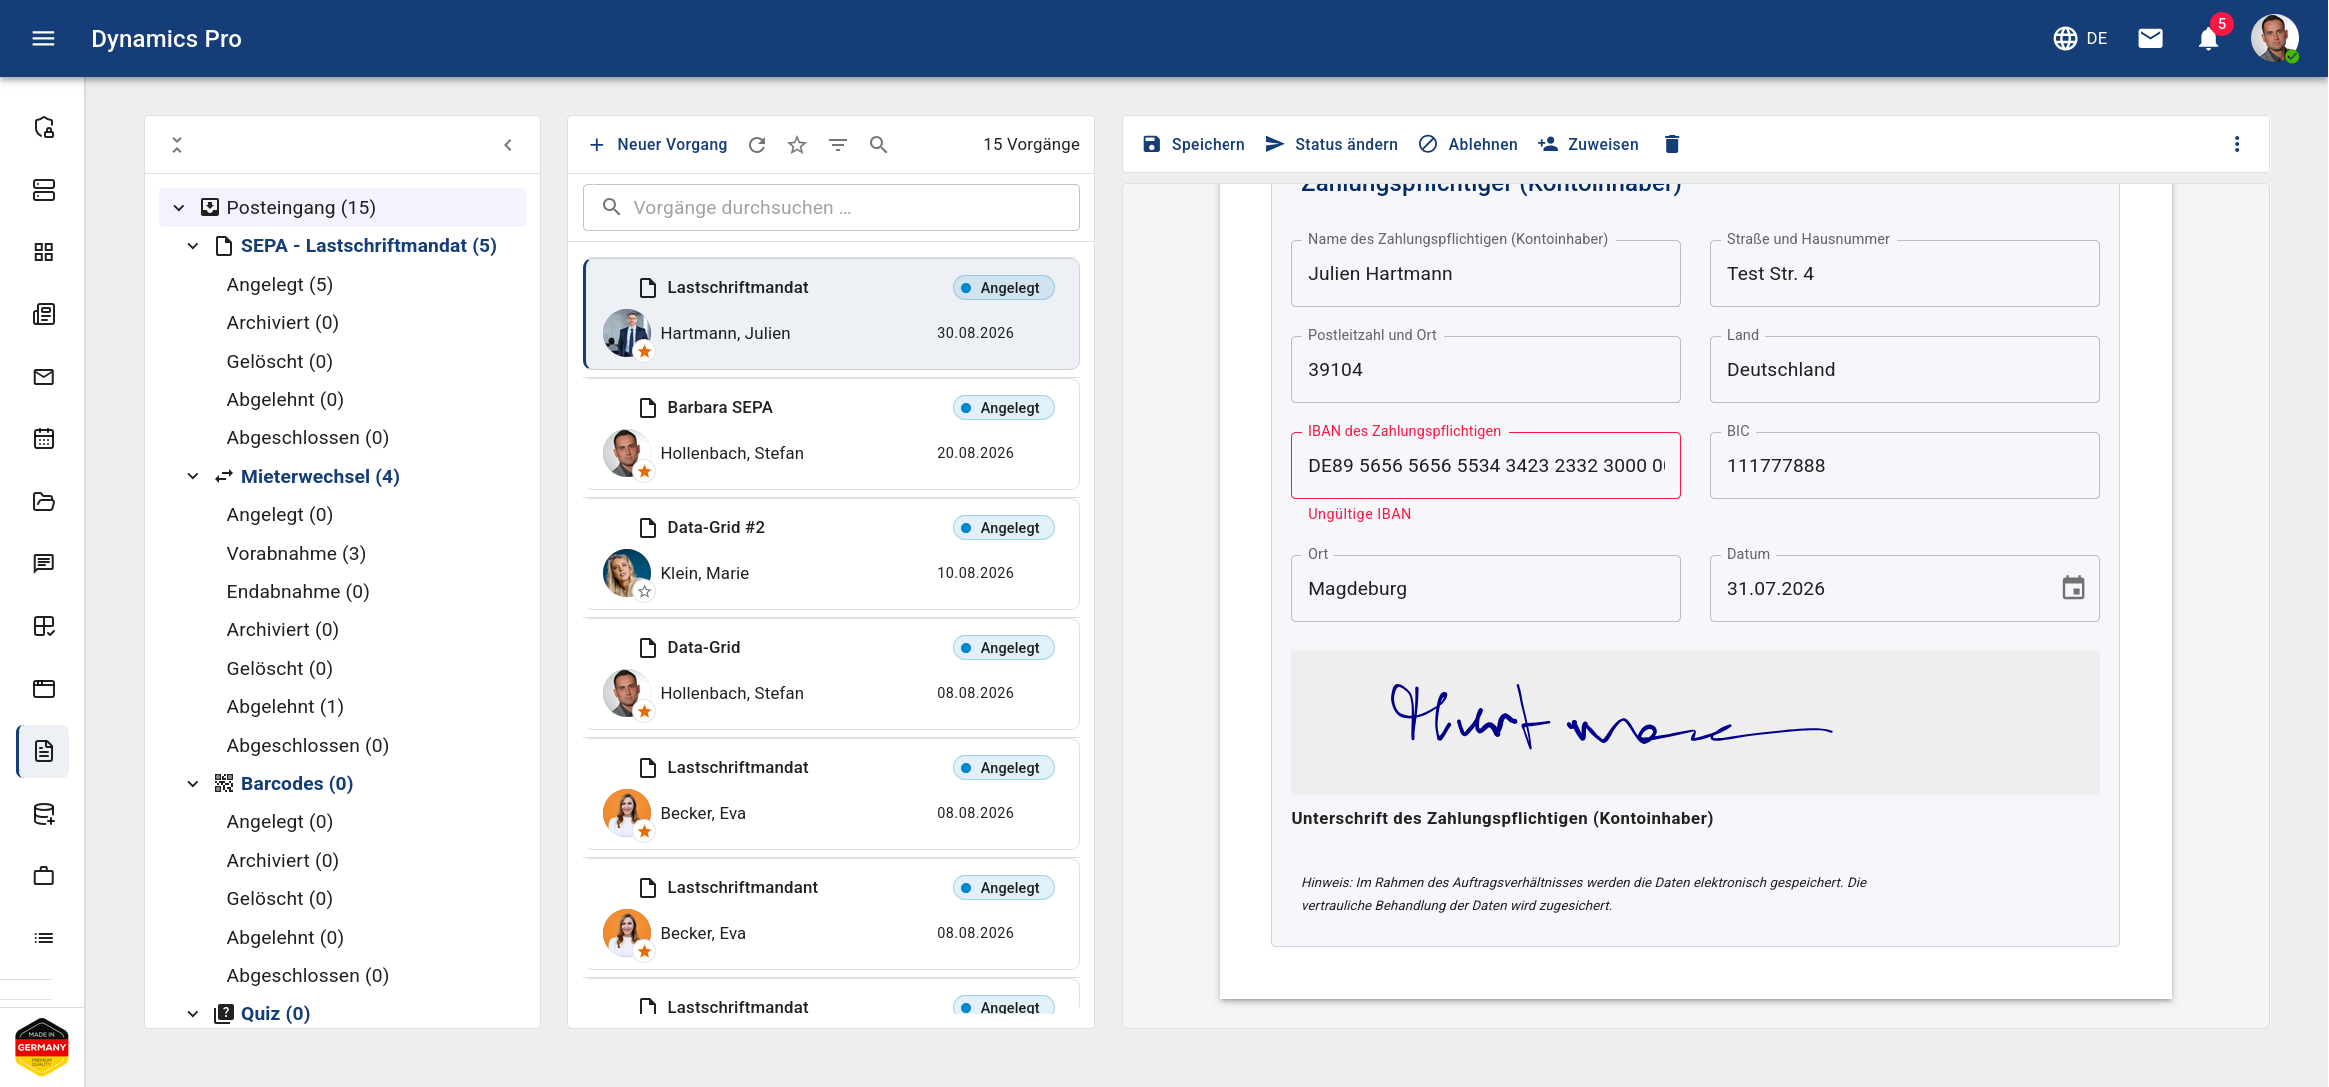
Task: Select Abgelehnt (1) under Mieterwechsel
Action: click(285, 707)
